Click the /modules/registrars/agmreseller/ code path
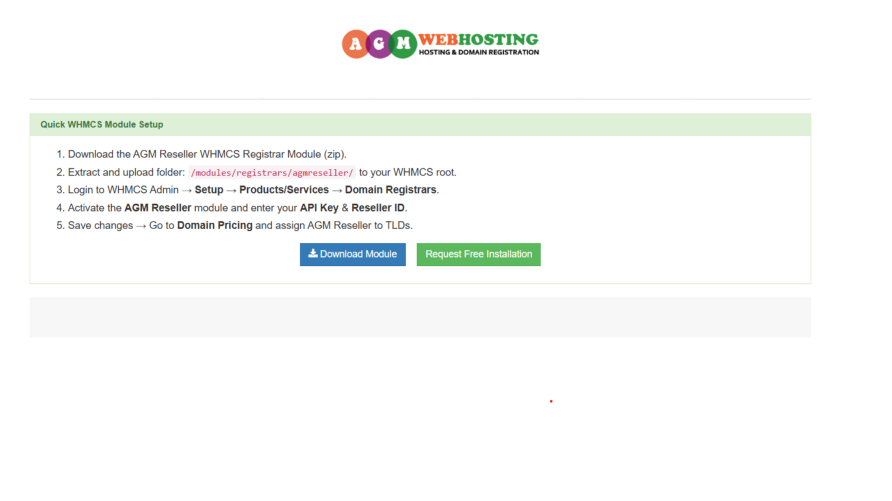The height and width of the screenshot is (501, 892). point(272,172)
